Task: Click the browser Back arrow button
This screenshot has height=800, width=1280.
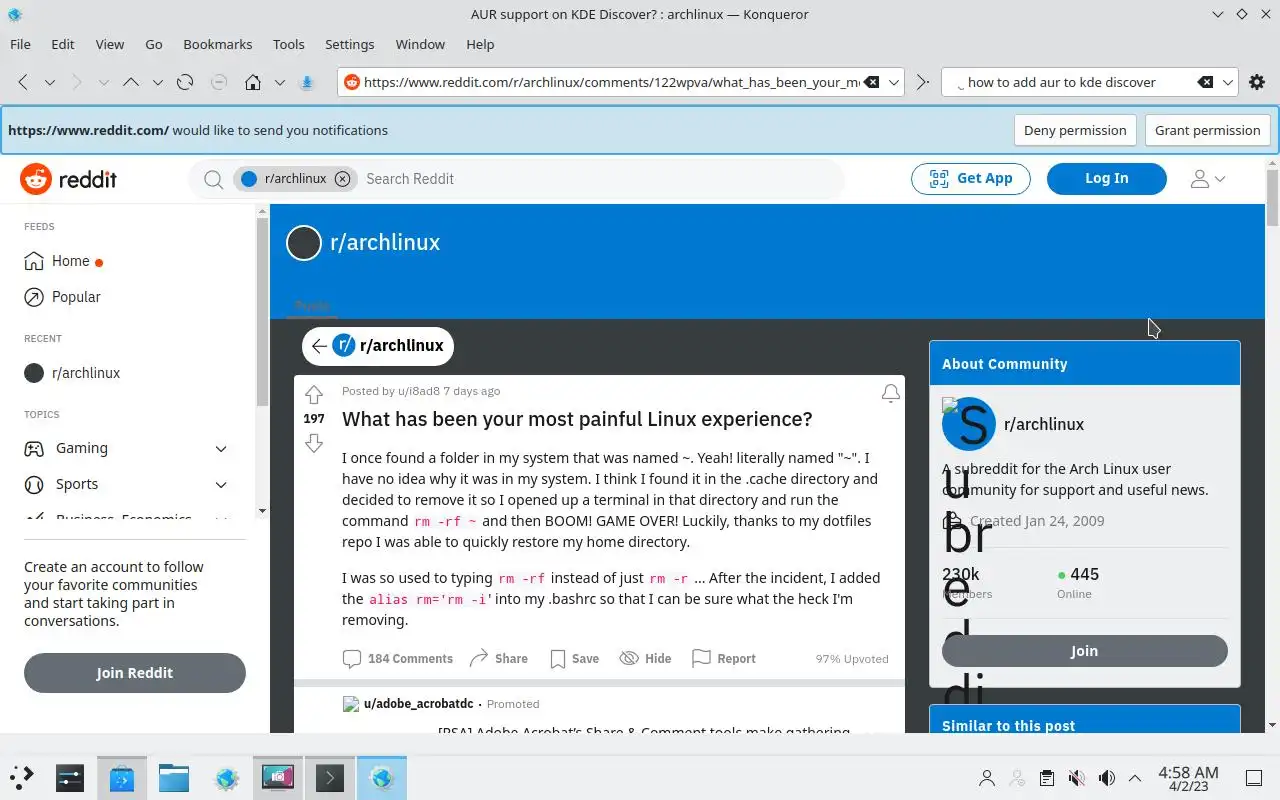Action: click(23, 82)
